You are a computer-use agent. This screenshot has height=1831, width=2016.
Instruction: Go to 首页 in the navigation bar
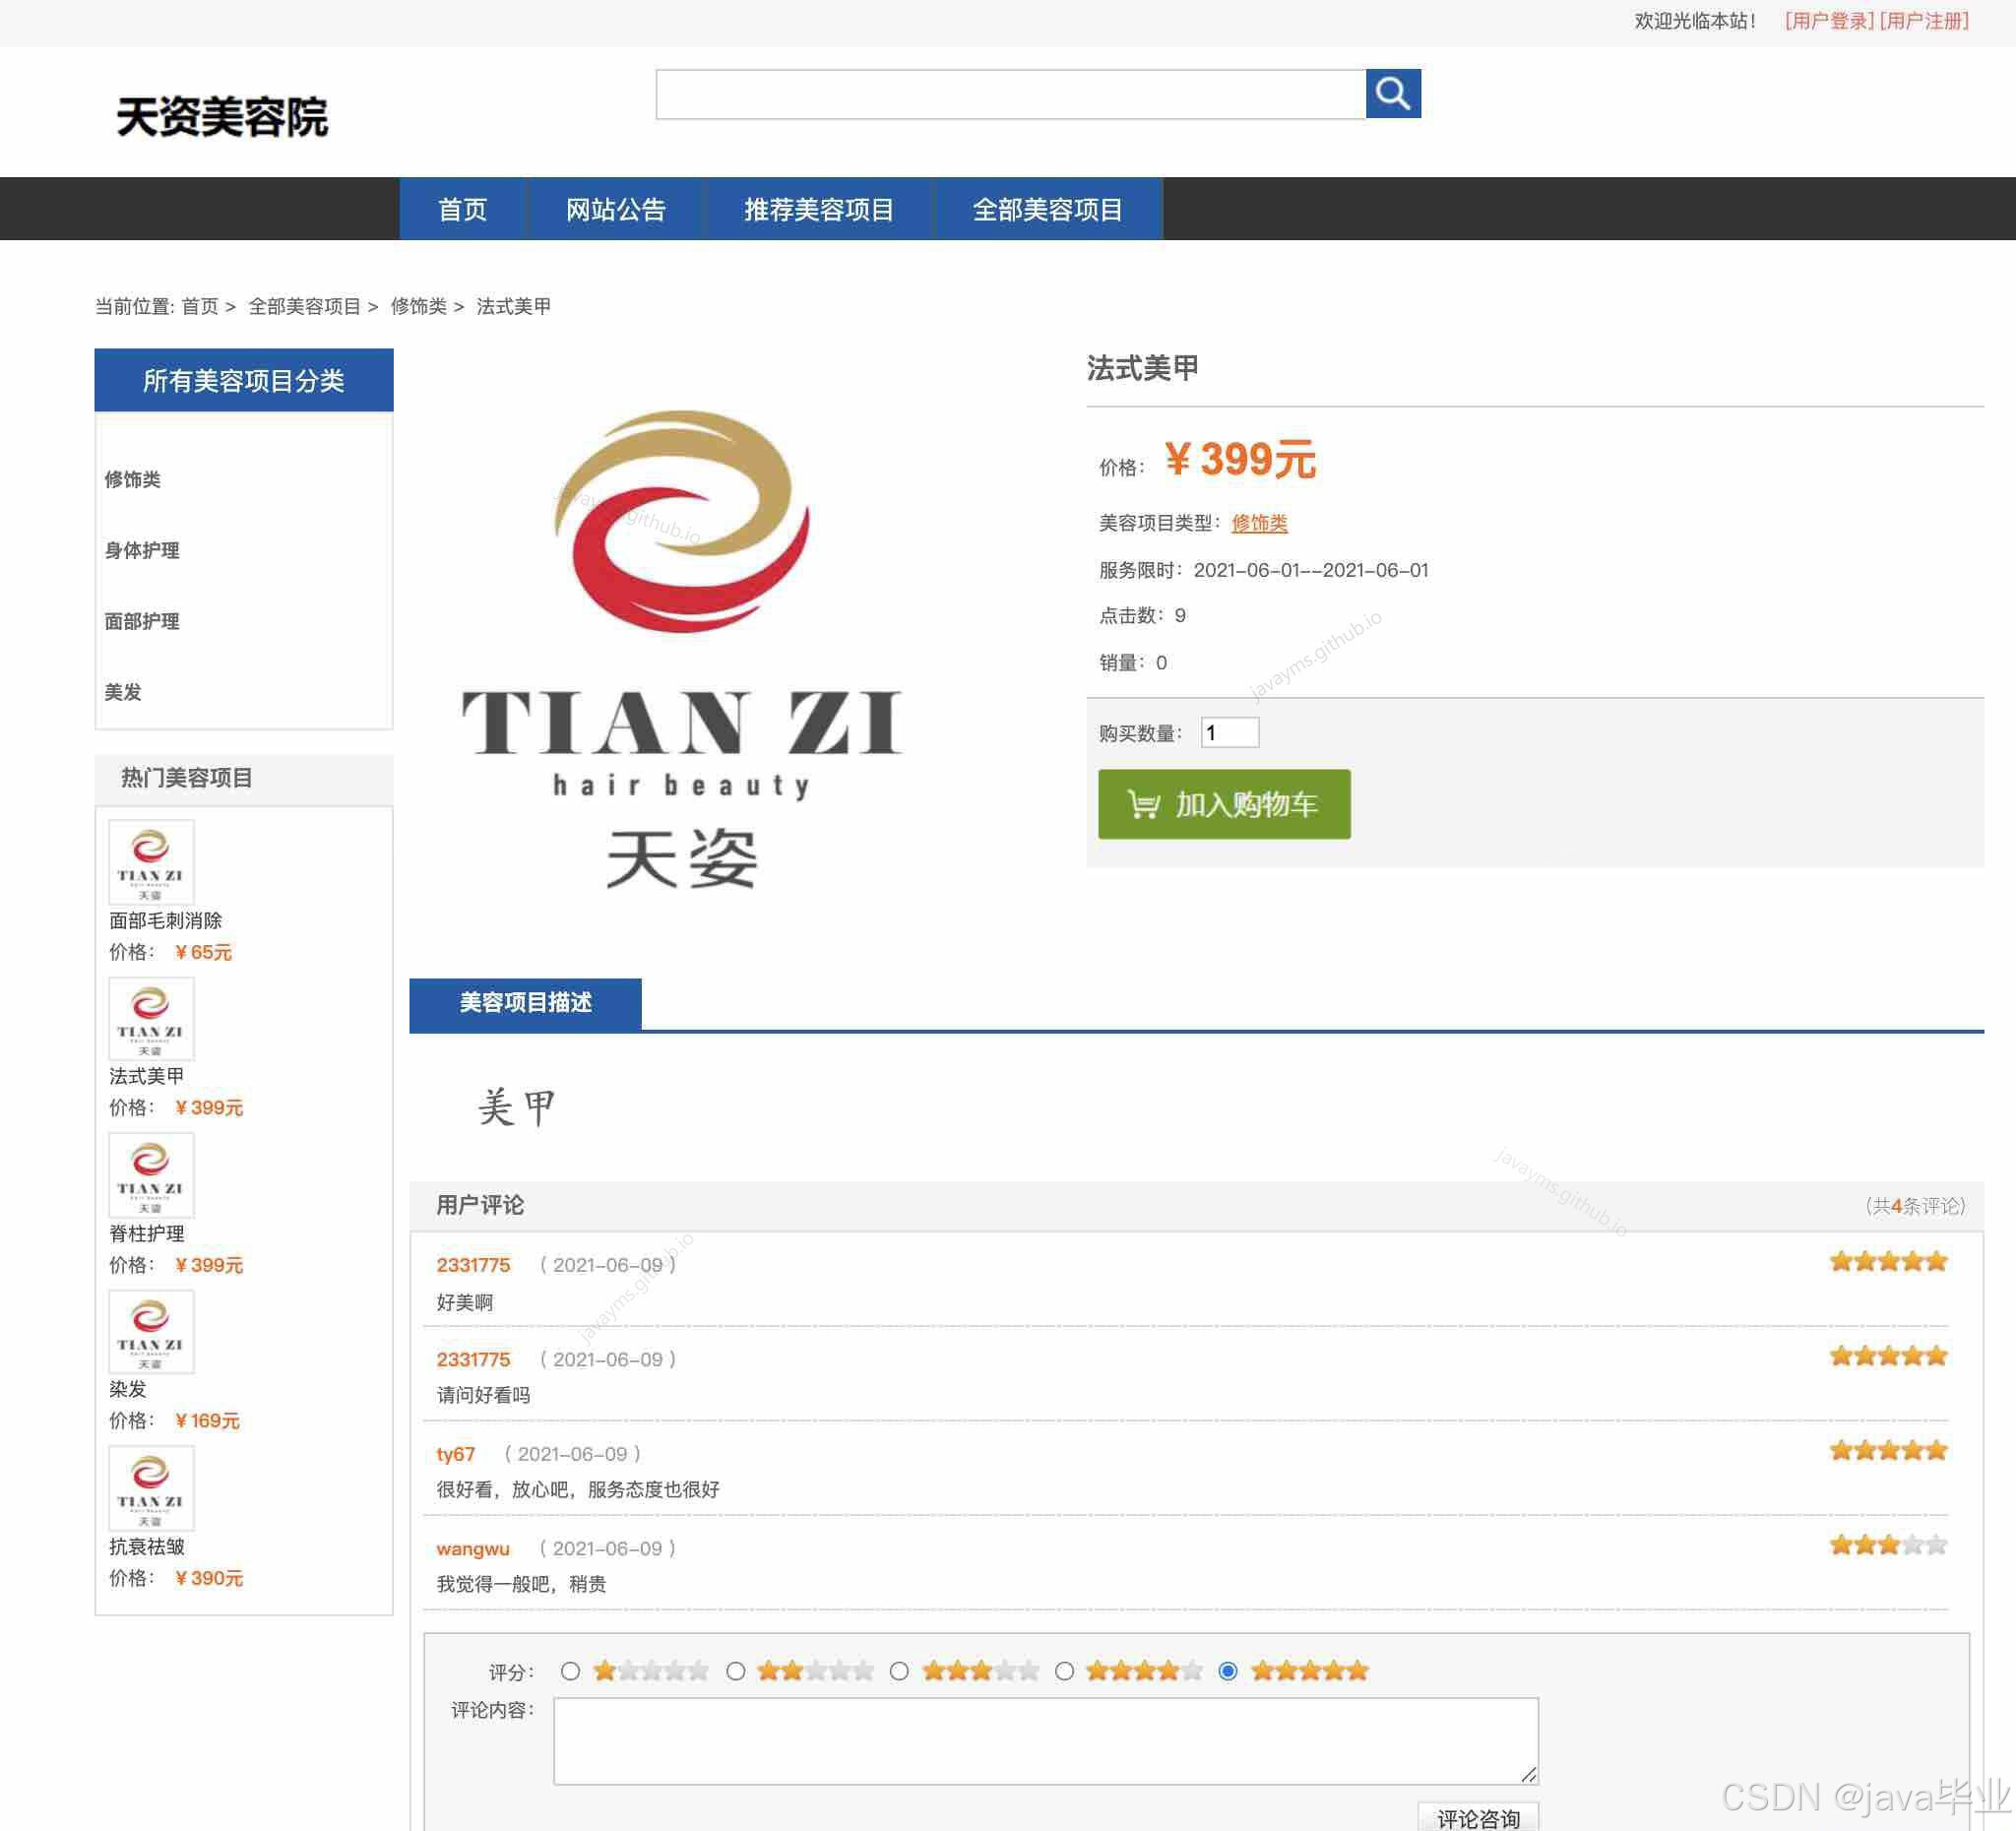coord(462,209)
